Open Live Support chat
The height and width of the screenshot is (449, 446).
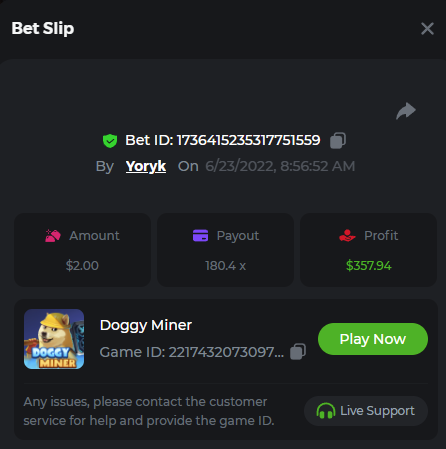pos(366,411)
